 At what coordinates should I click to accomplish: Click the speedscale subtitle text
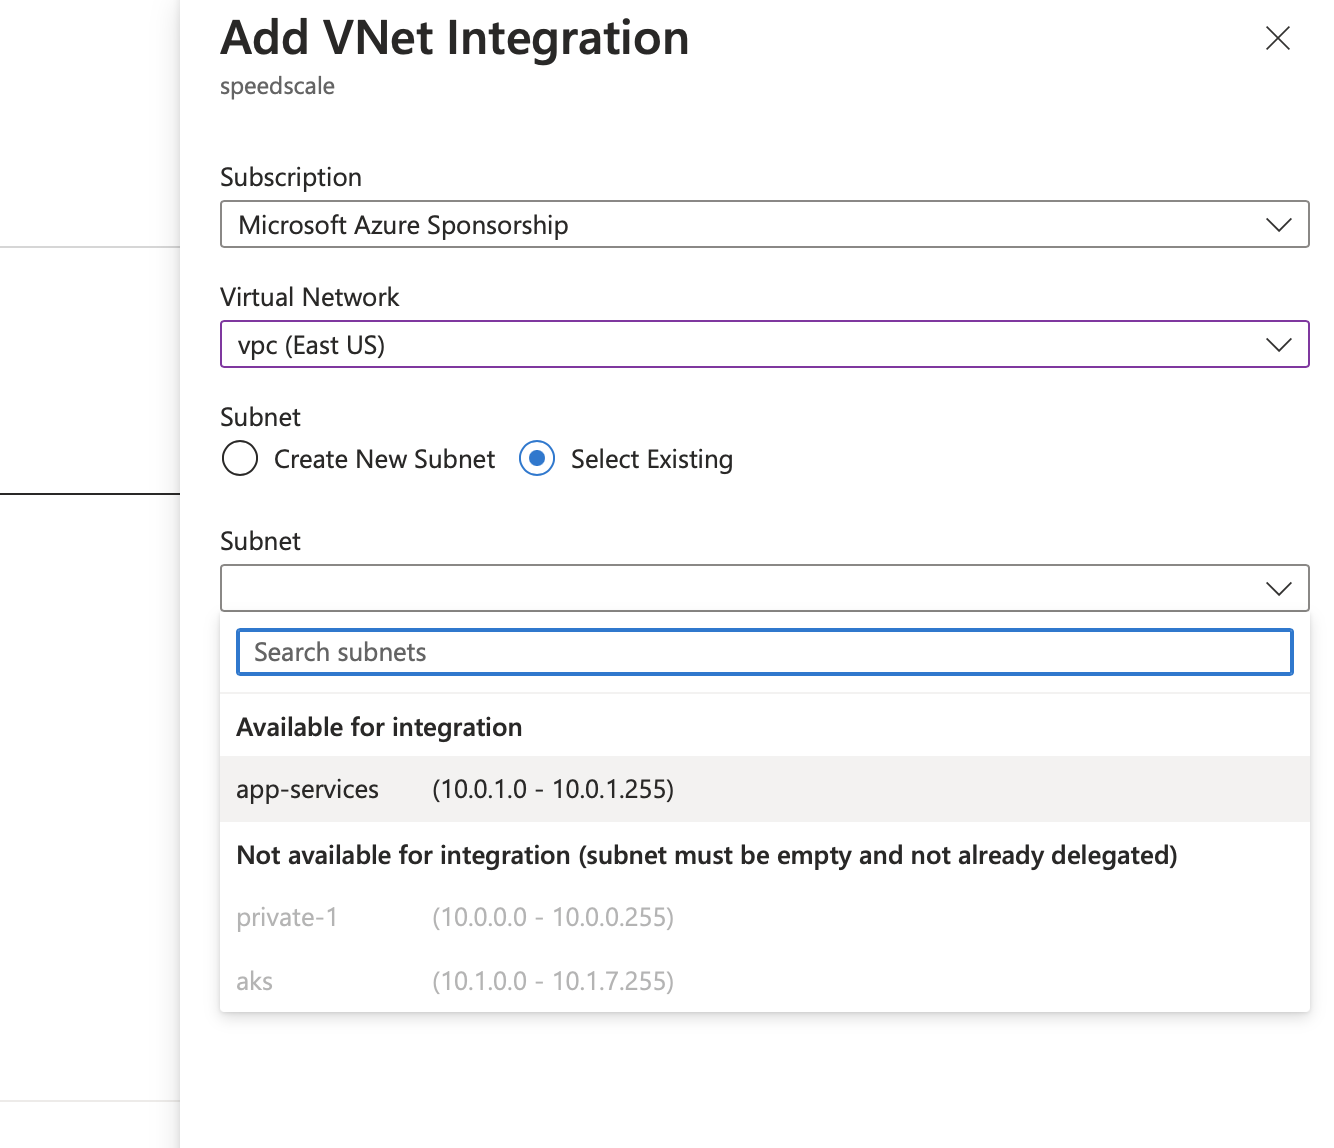[277, 87]
